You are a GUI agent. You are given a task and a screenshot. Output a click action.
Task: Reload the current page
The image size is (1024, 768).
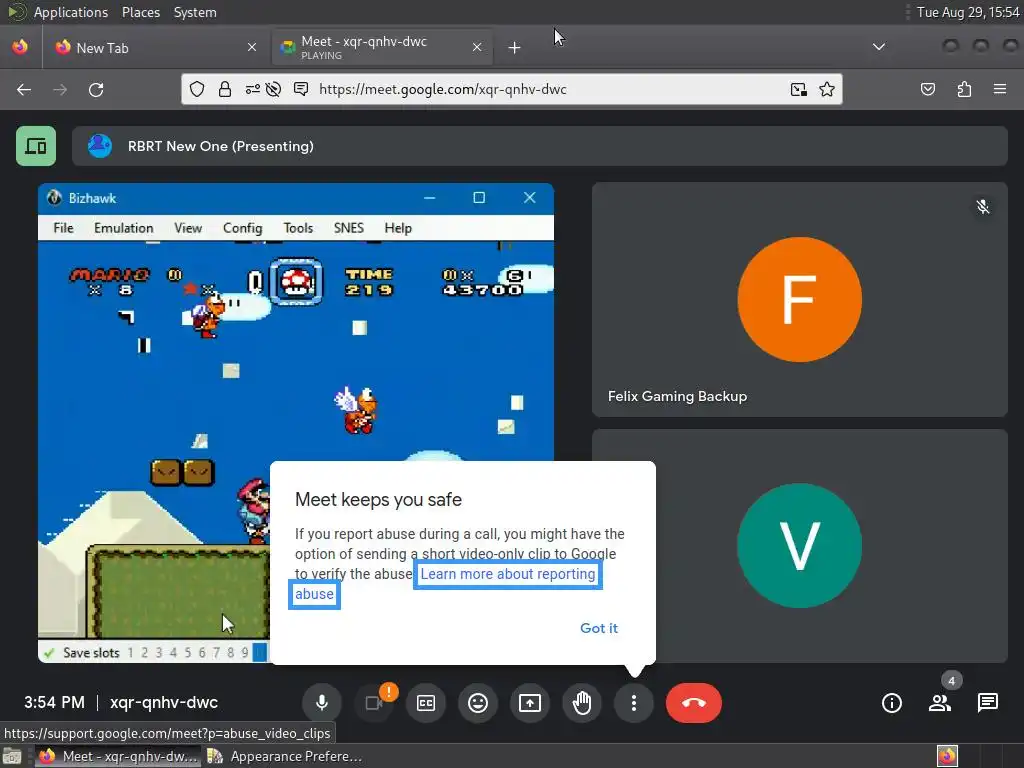click(96, 89)
